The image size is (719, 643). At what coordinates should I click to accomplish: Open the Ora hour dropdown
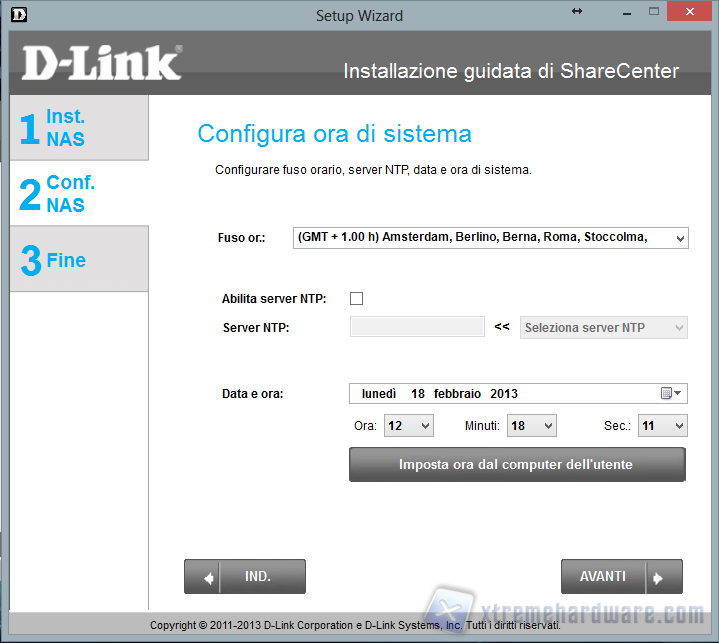click(409, 426)
